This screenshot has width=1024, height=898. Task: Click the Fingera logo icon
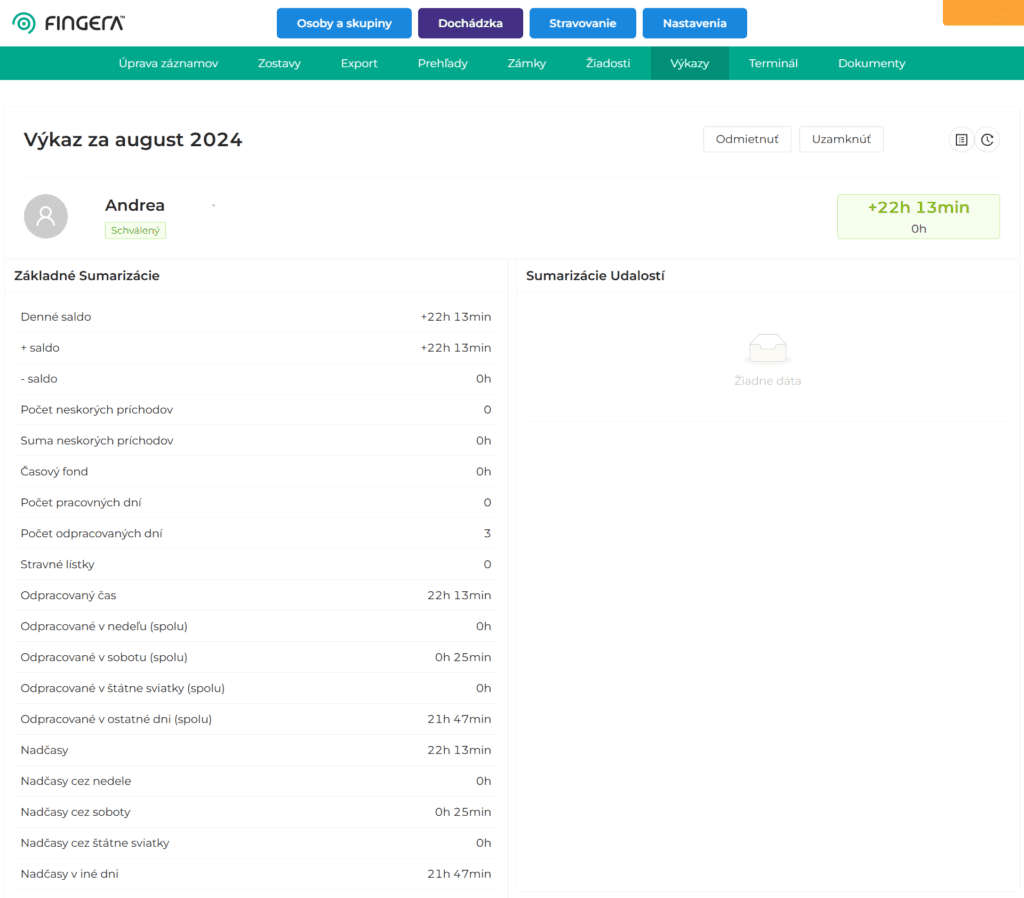24,23
